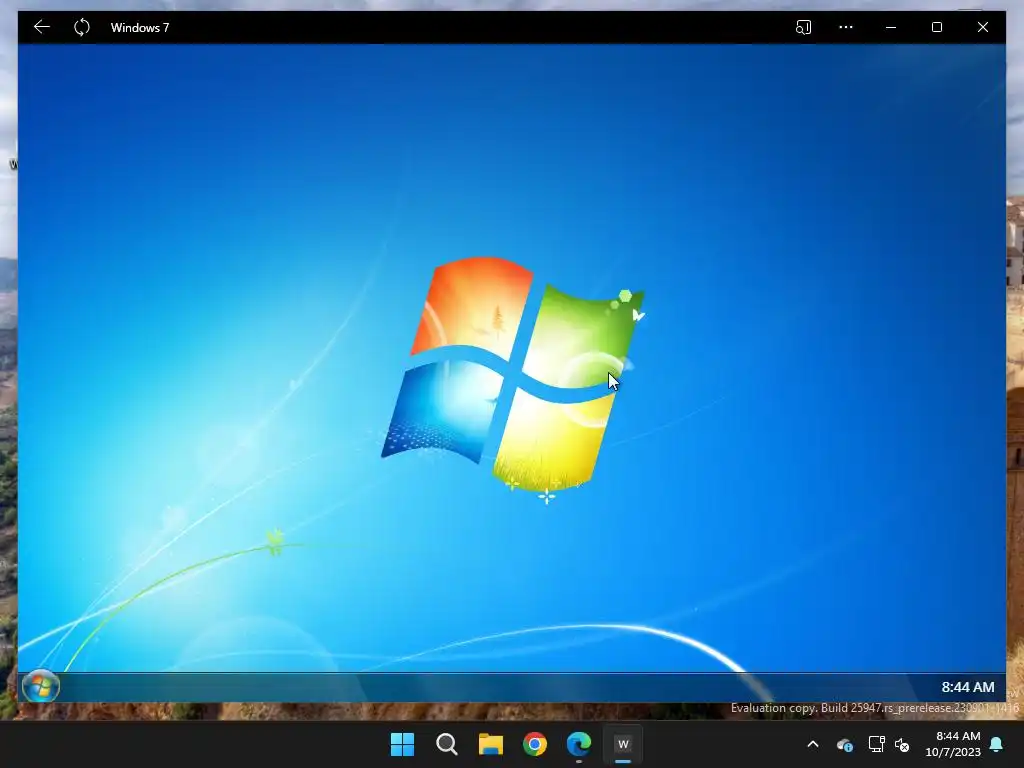Open the network status tray icon
The width and height of the screenshot is (1024, 768).
876,744
